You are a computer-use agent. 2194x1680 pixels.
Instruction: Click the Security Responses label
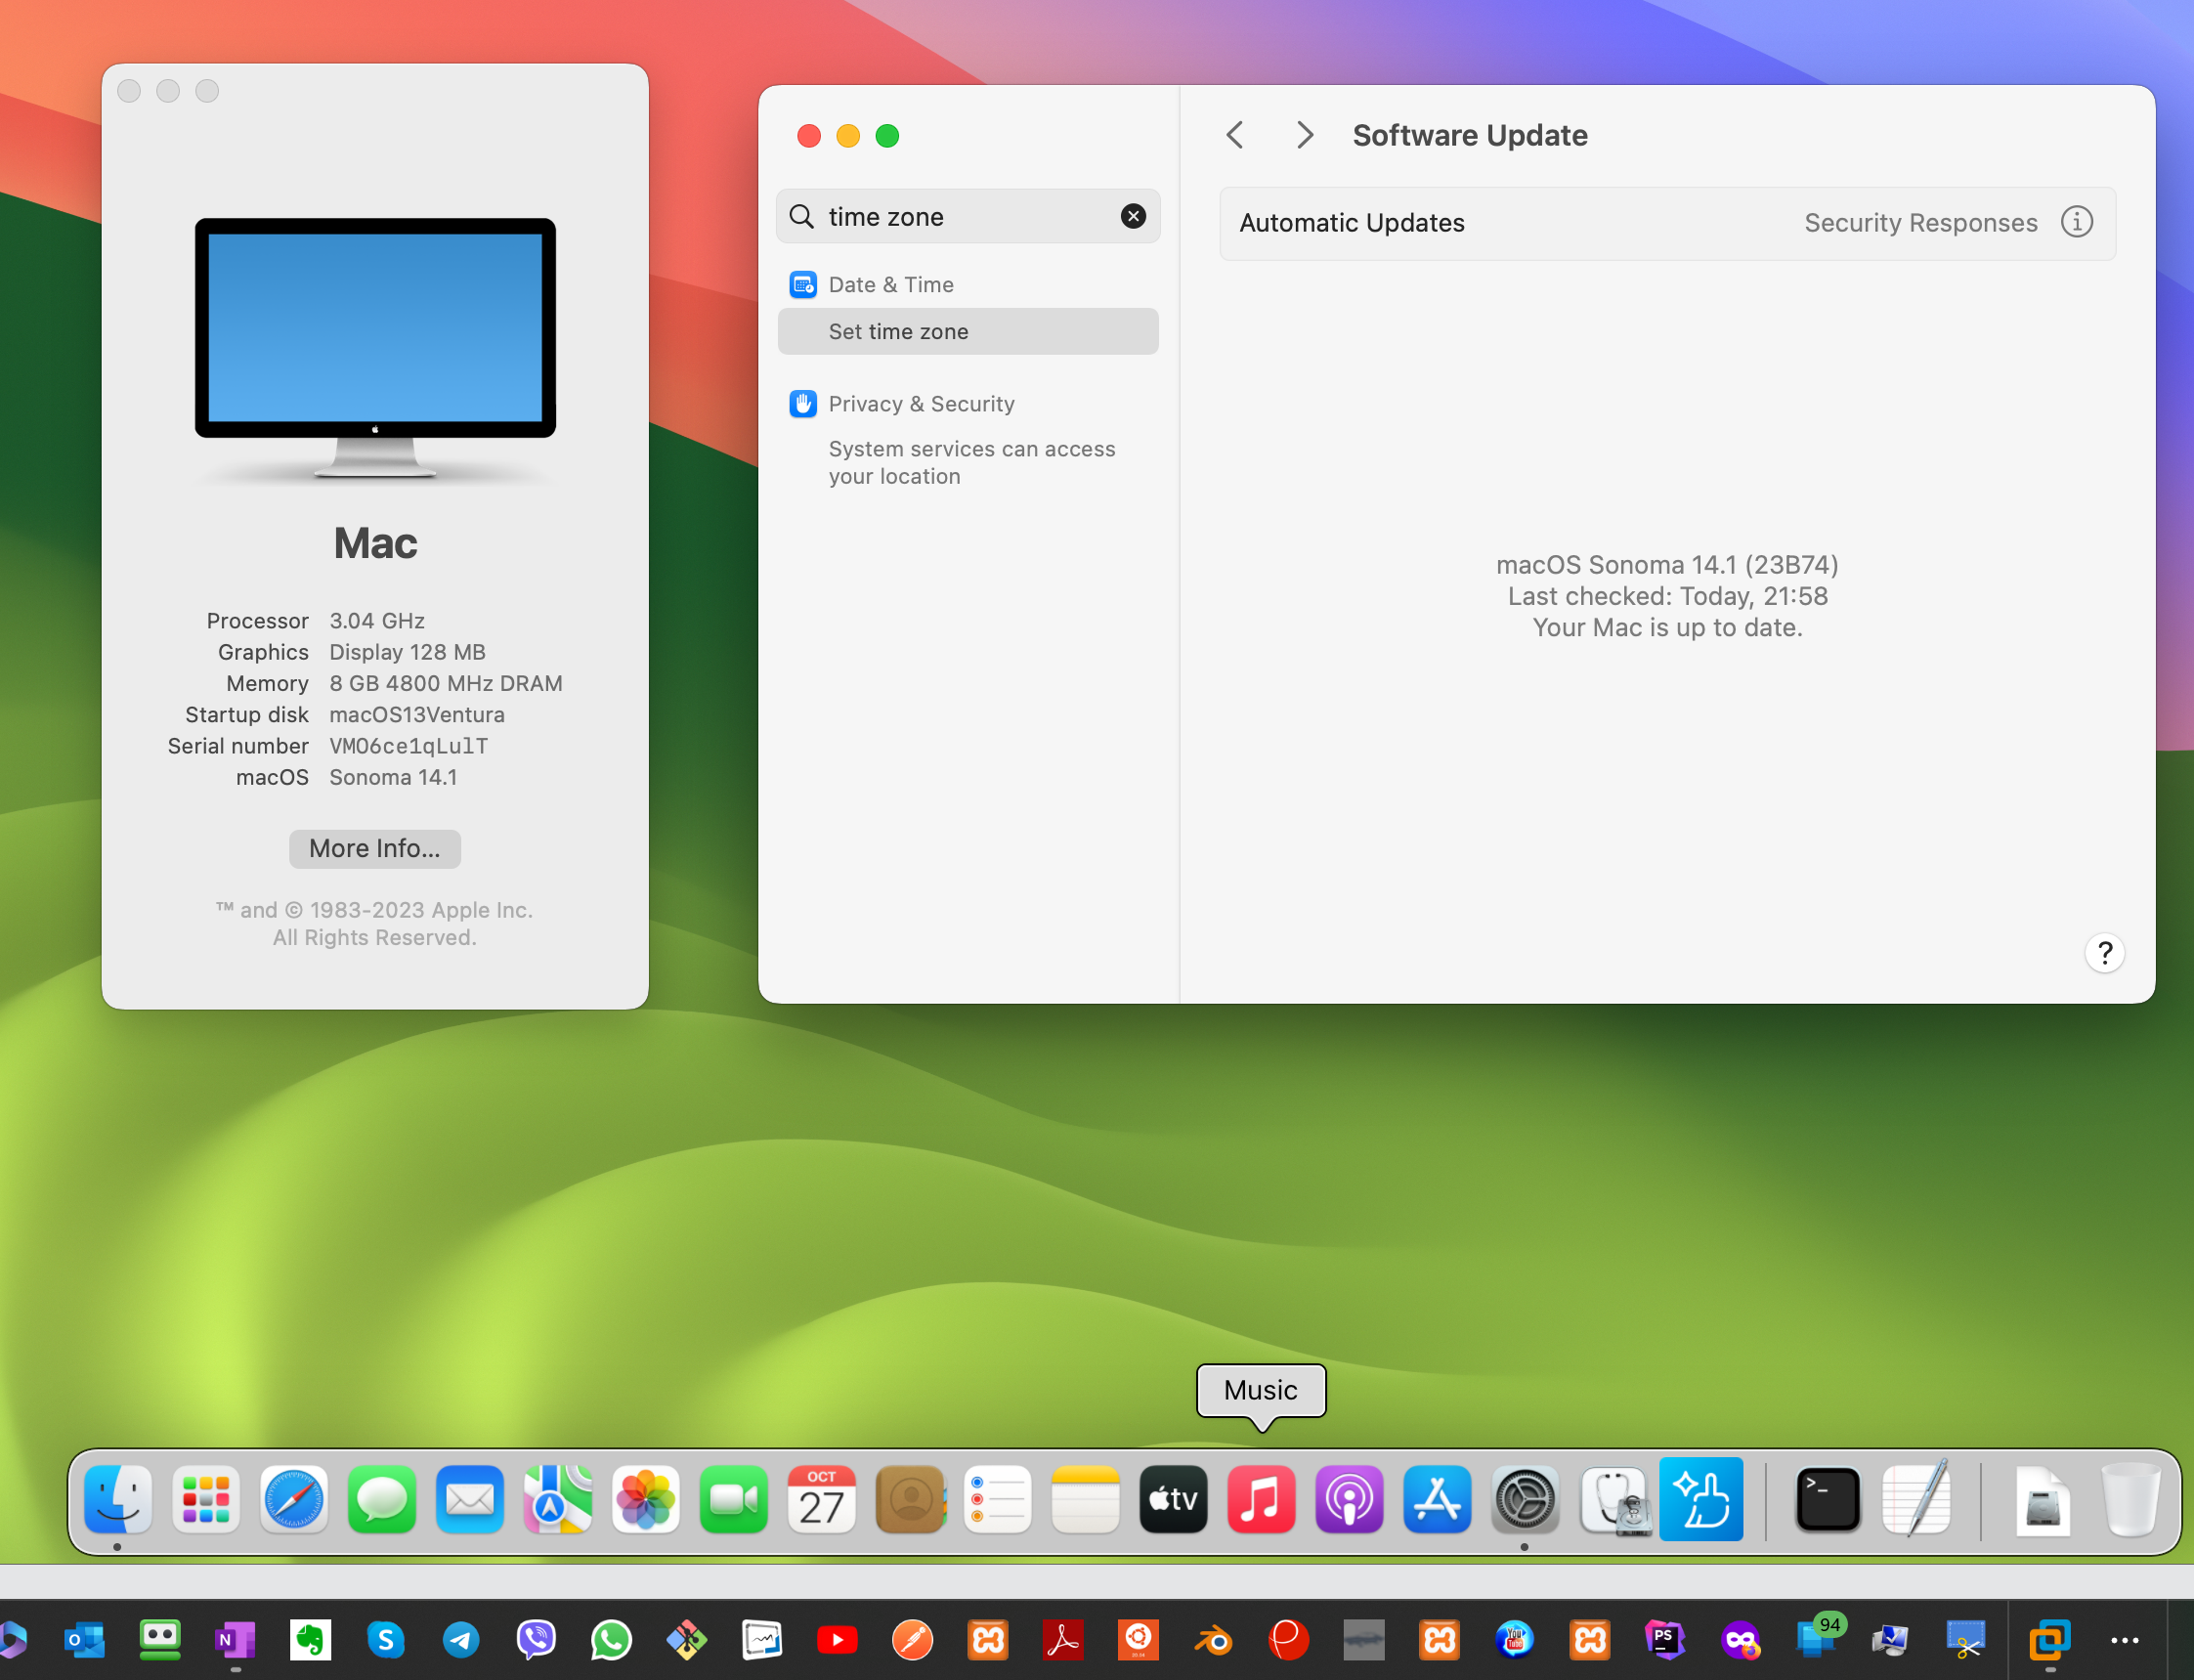pyautogui.click(x=1920, y=223)
